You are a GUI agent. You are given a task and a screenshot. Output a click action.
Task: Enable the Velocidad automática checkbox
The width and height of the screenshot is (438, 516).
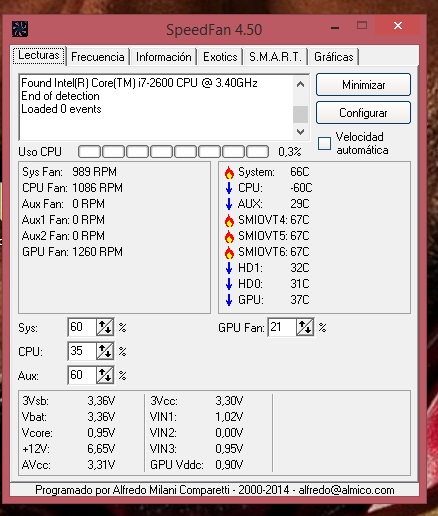coord(324,144)
